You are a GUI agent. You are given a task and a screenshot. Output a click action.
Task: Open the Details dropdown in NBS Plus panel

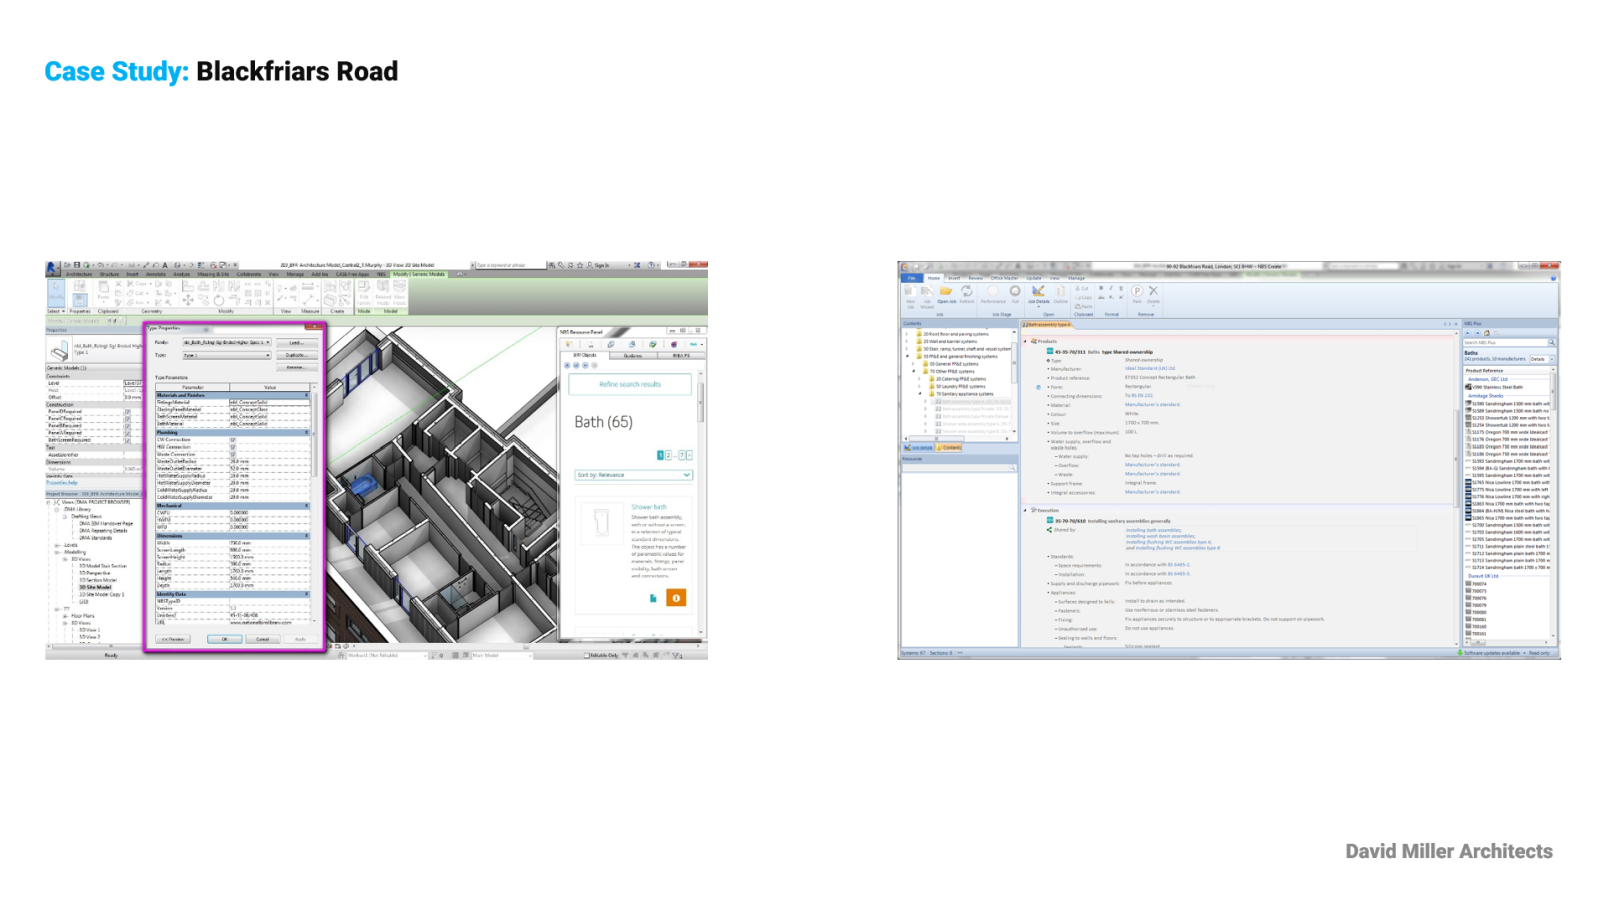point(1541,359)
